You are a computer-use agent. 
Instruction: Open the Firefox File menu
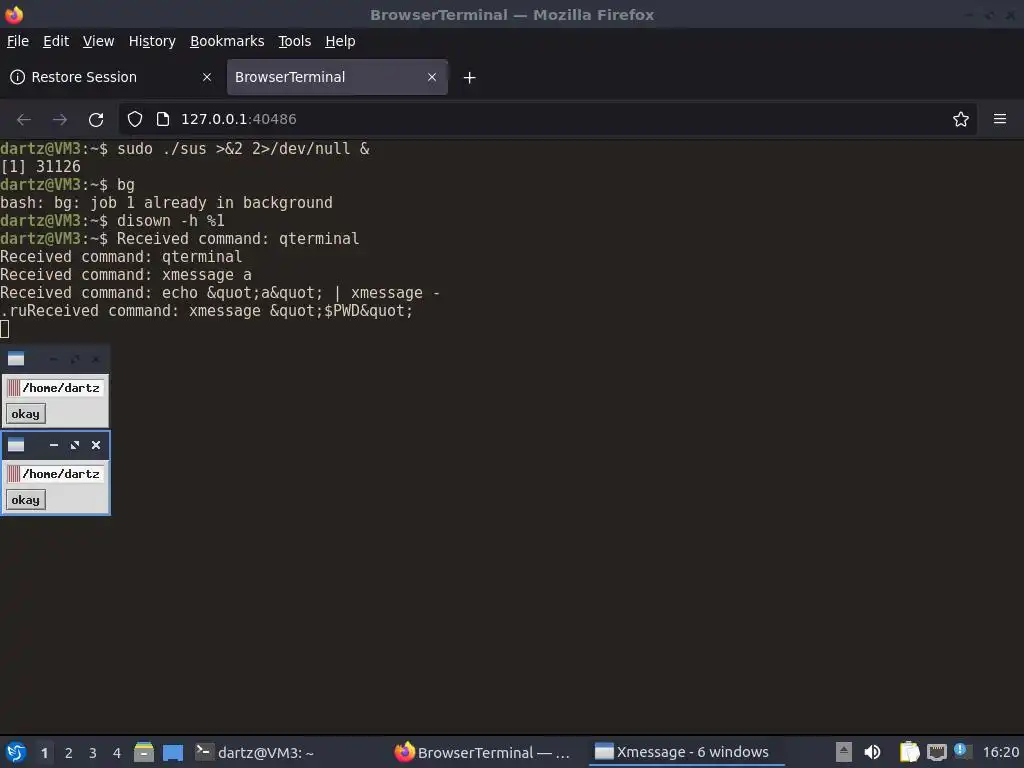pos(18,41)
